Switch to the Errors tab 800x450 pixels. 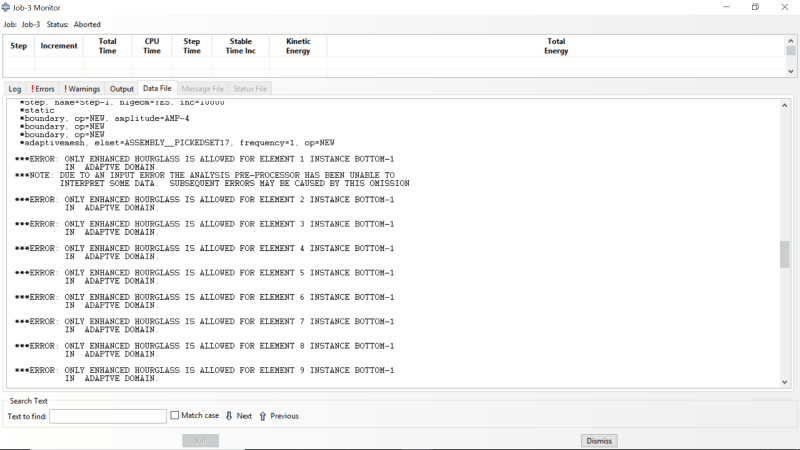(x=43, y=89)
